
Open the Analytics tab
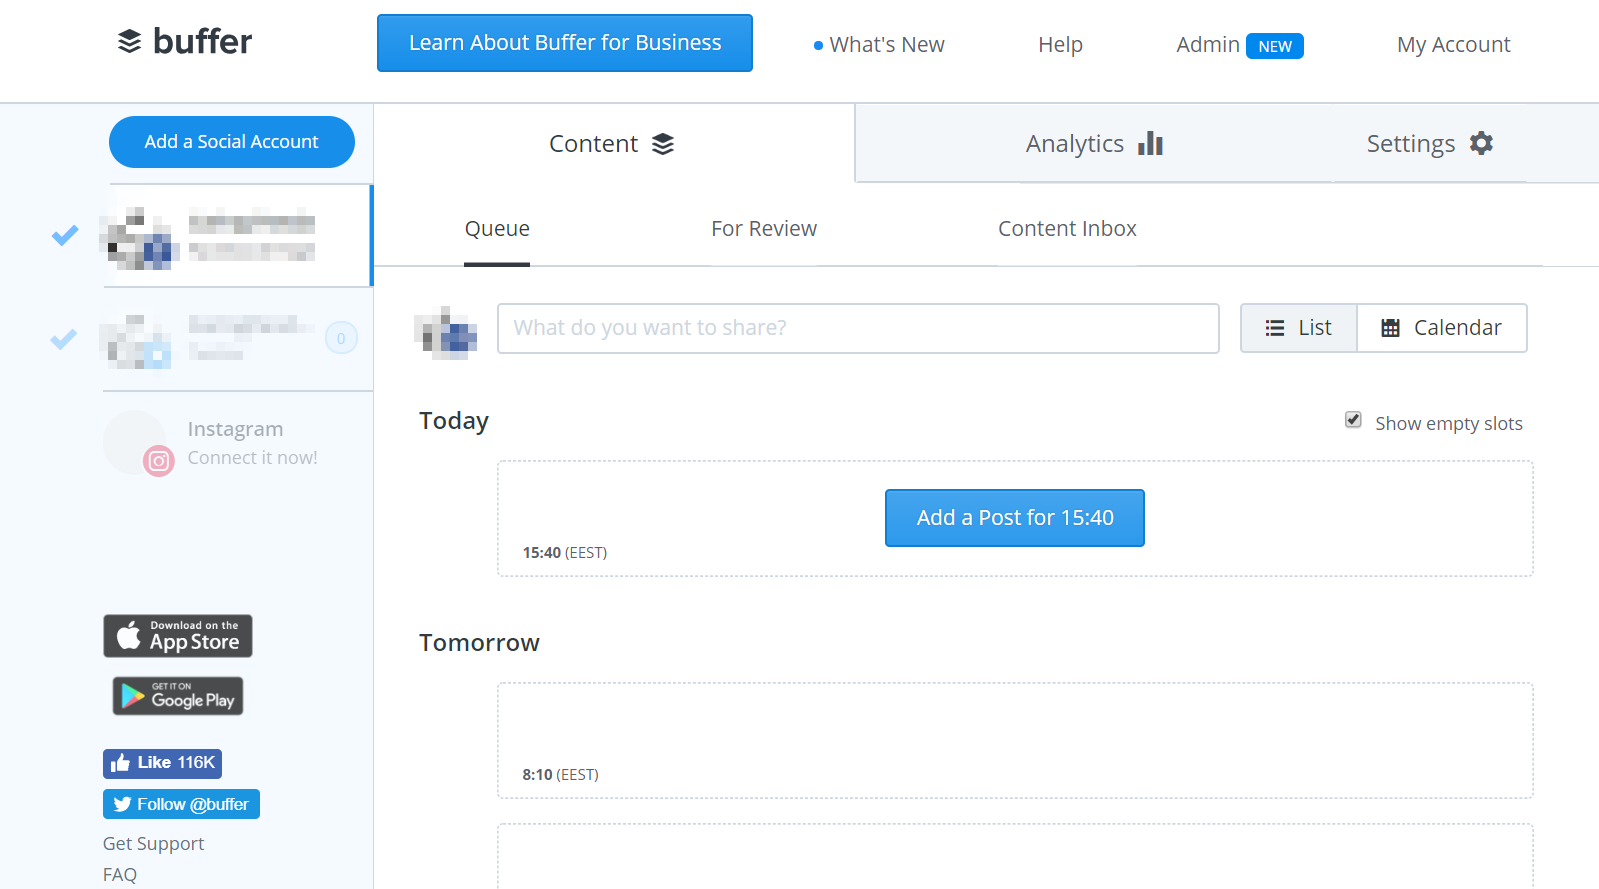click(x=1094, y=144)
